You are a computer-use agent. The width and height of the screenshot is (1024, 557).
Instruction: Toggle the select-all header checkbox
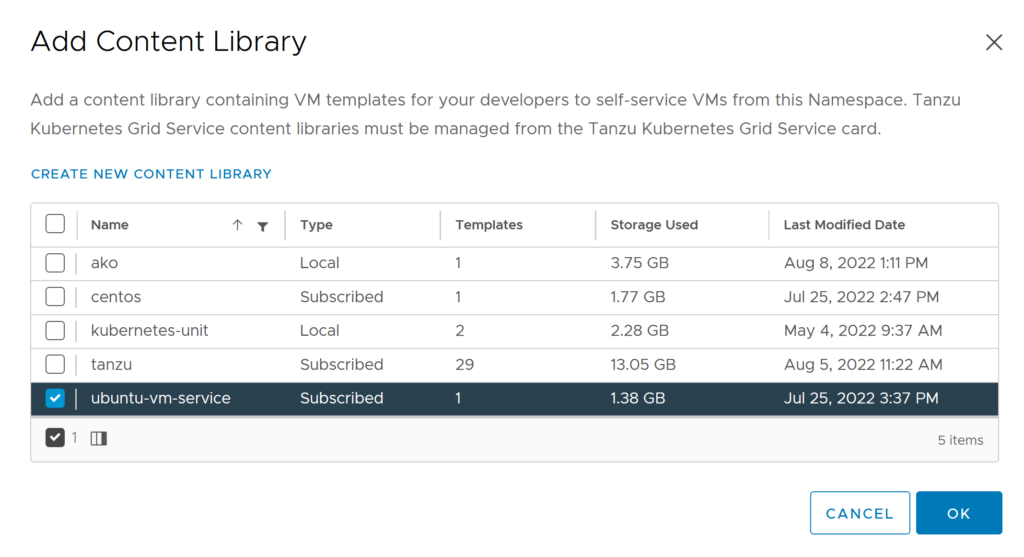[55, 224]
